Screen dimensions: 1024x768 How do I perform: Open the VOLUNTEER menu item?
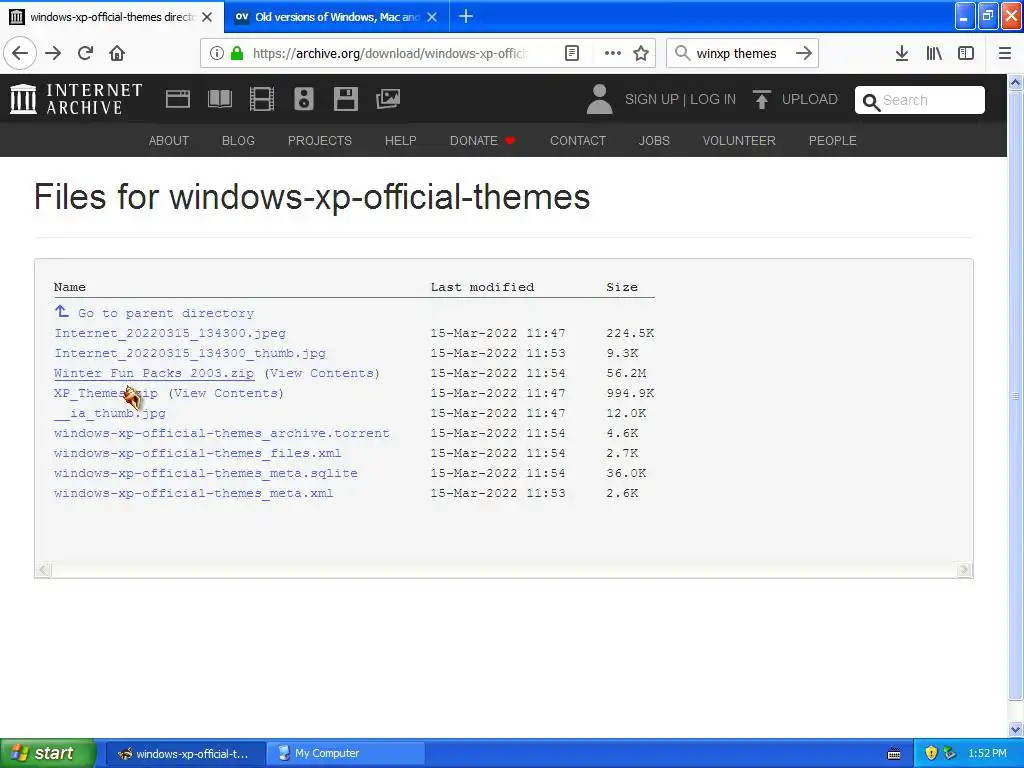(x=739, y=140)
